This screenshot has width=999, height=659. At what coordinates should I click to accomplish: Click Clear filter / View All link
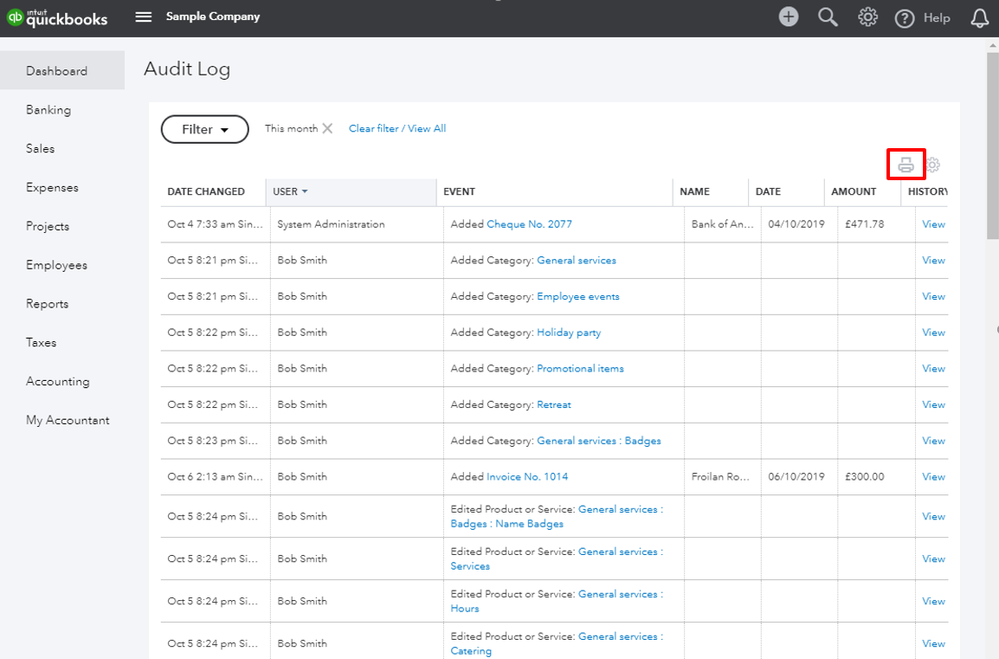(397, 129)
